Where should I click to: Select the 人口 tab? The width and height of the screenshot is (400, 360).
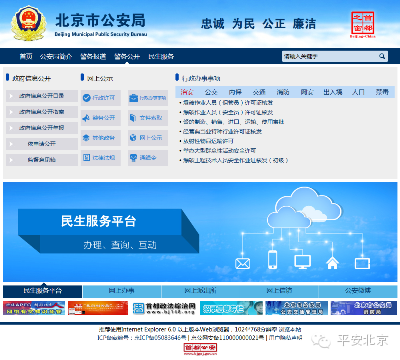pyautogui.click(x=358, y=92)
